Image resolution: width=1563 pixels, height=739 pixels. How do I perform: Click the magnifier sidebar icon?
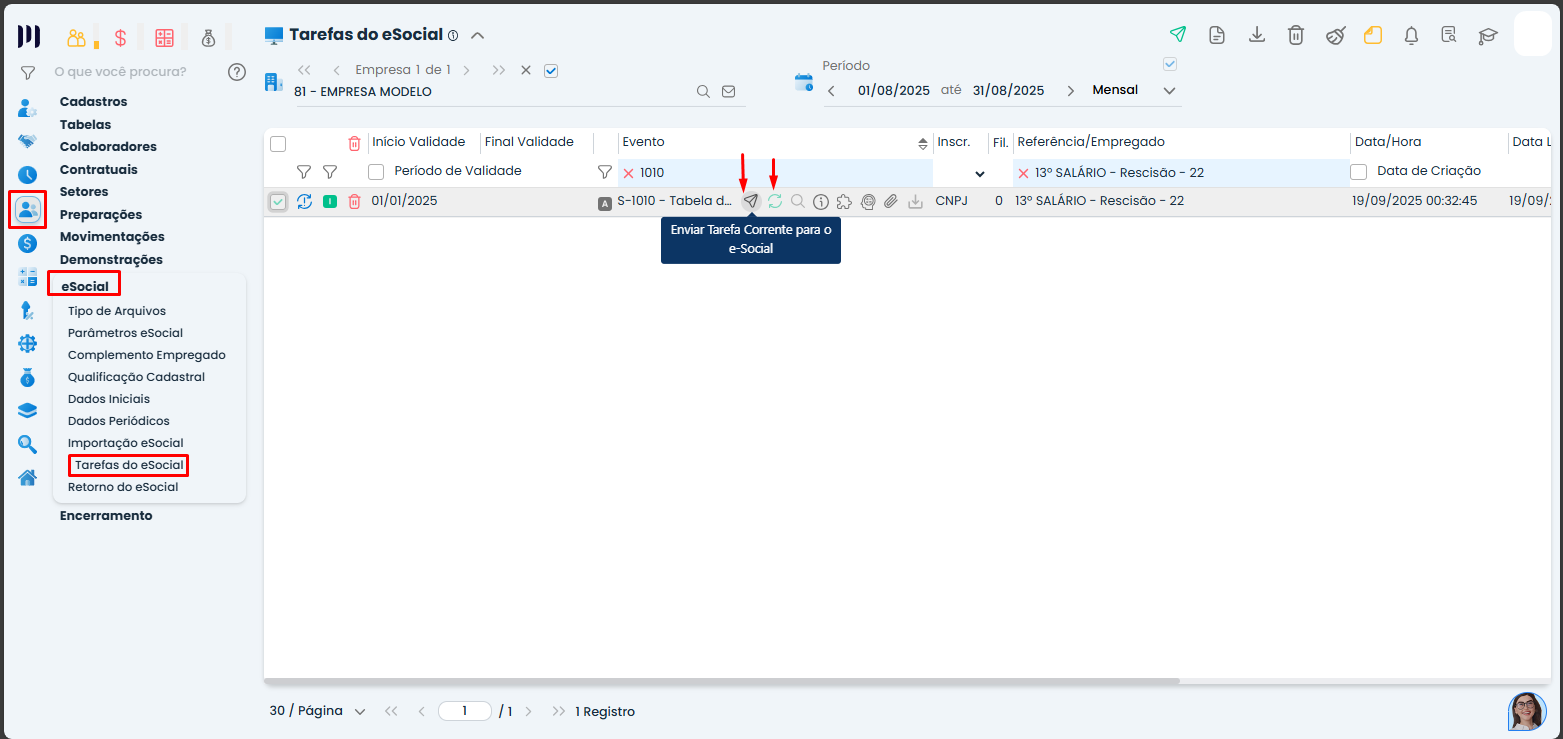click(28, 444)
